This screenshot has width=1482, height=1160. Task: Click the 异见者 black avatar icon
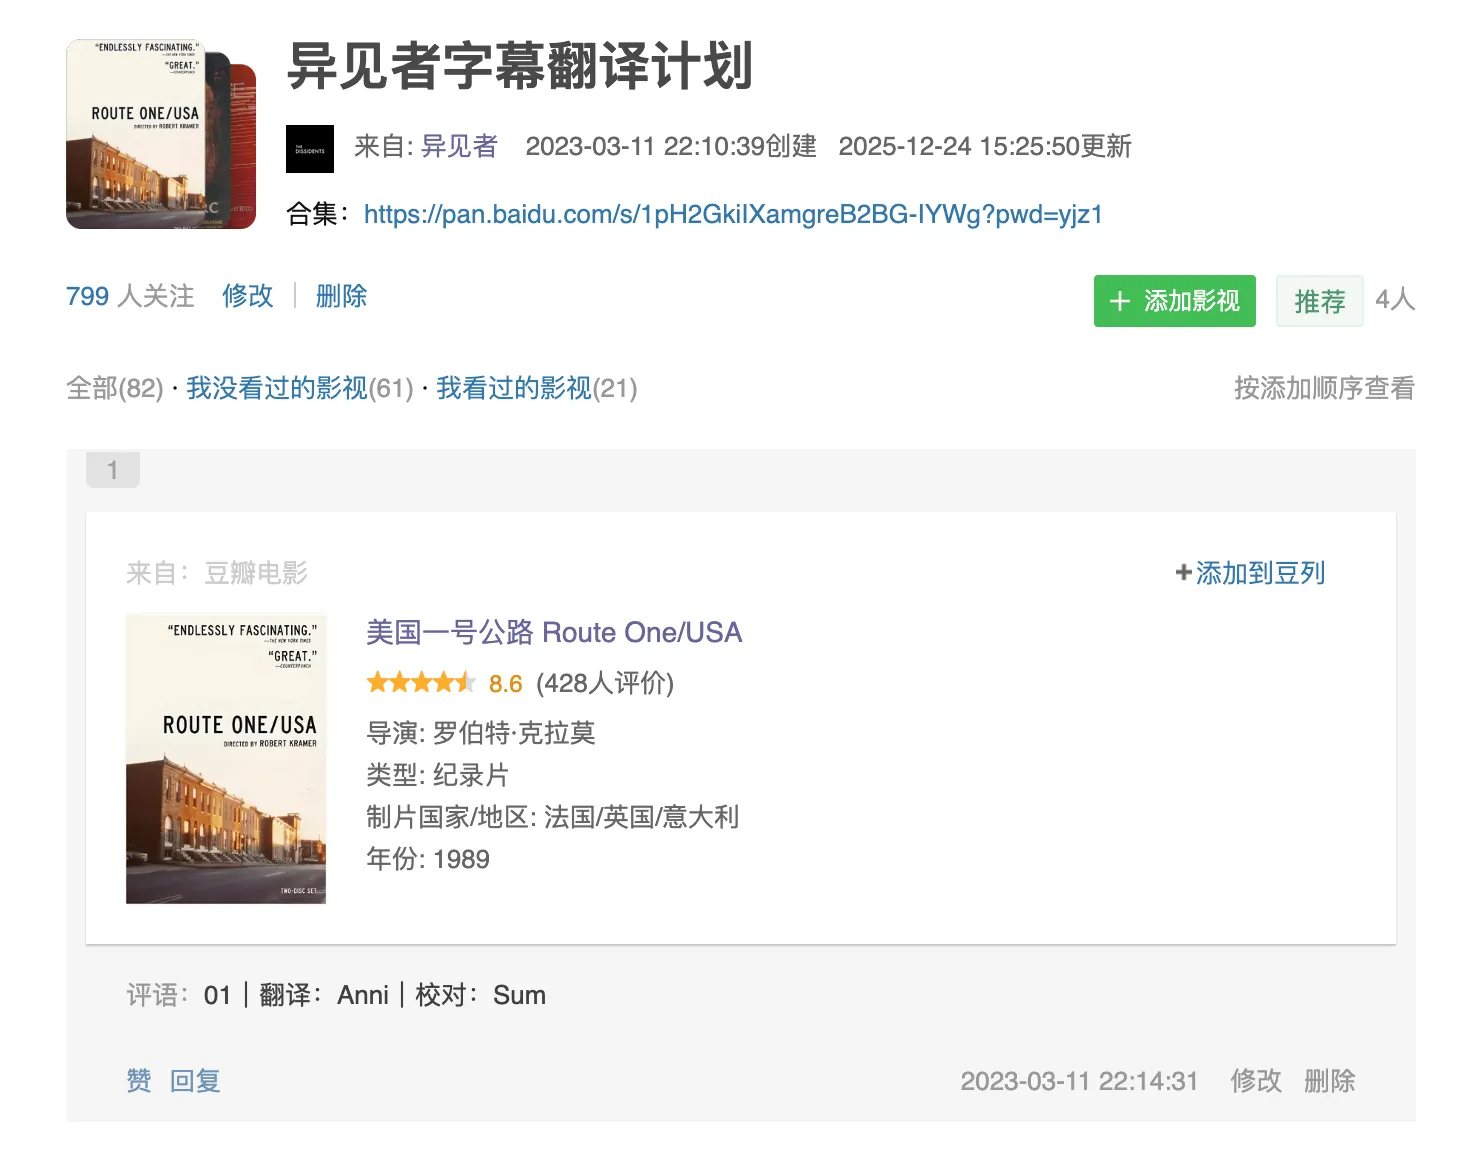(310, 149)
